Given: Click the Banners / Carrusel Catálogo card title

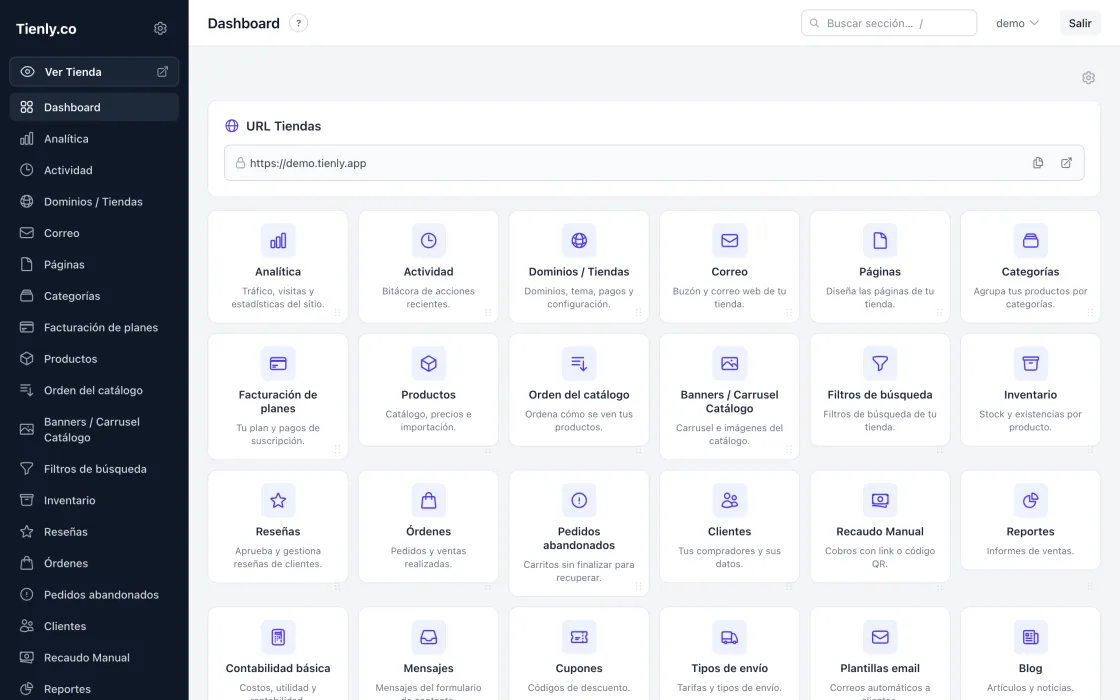Looking at the screenshot, I should pos(729,401).
